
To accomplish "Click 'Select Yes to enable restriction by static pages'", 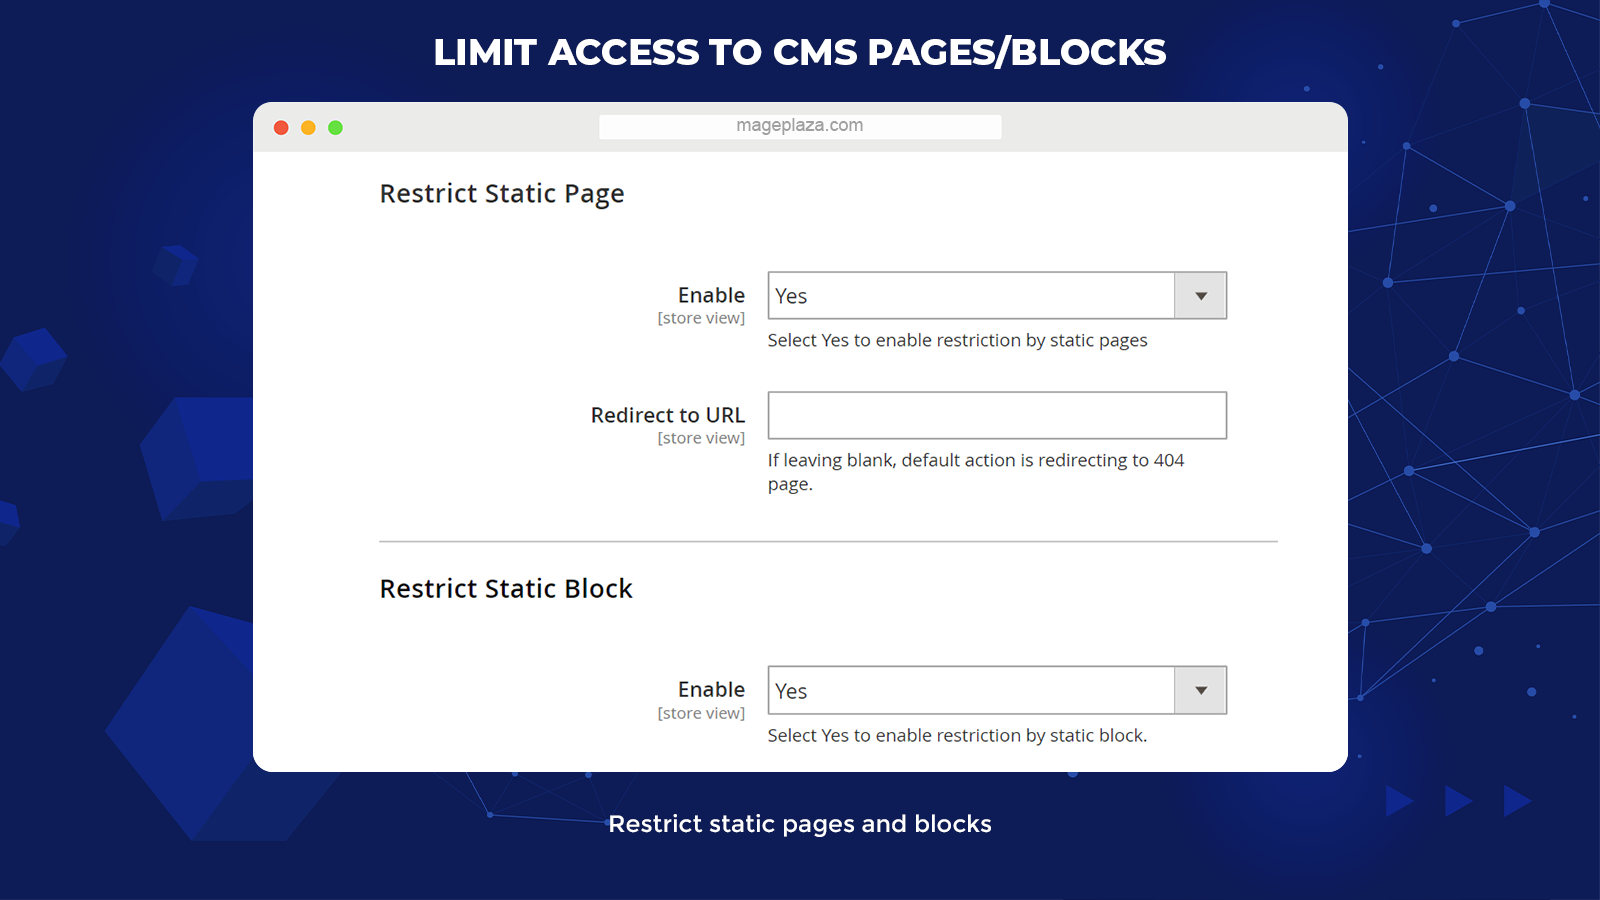I will tap(957, 341).
